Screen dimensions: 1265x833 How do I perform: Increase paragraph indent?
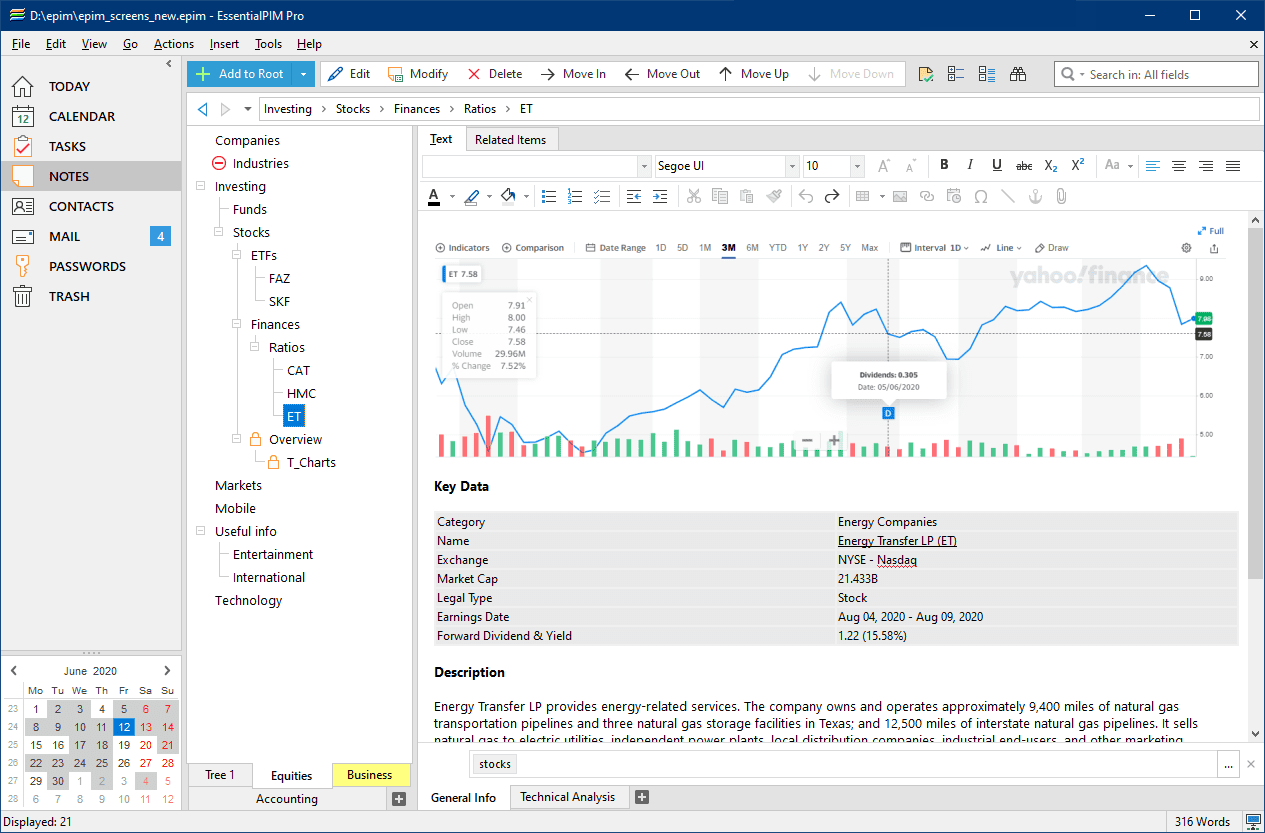(x=660, y=197)
